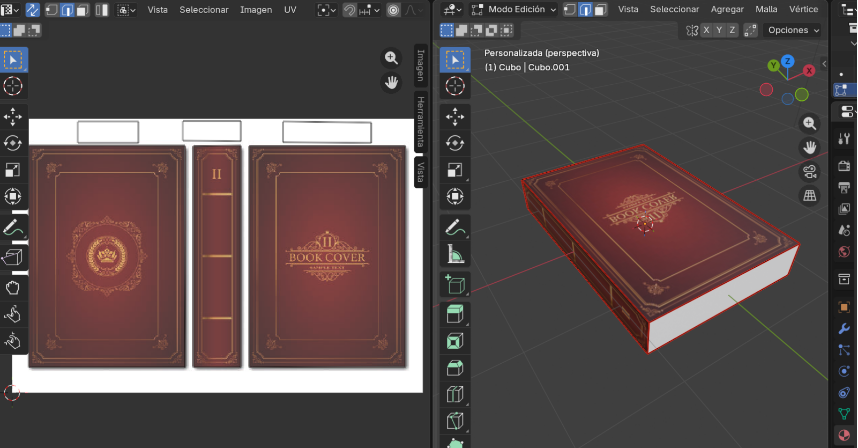Viewport: 858px width, 448px height.
Task: Choose the Extrude Region tool
Action: click(x=455, y=314)
